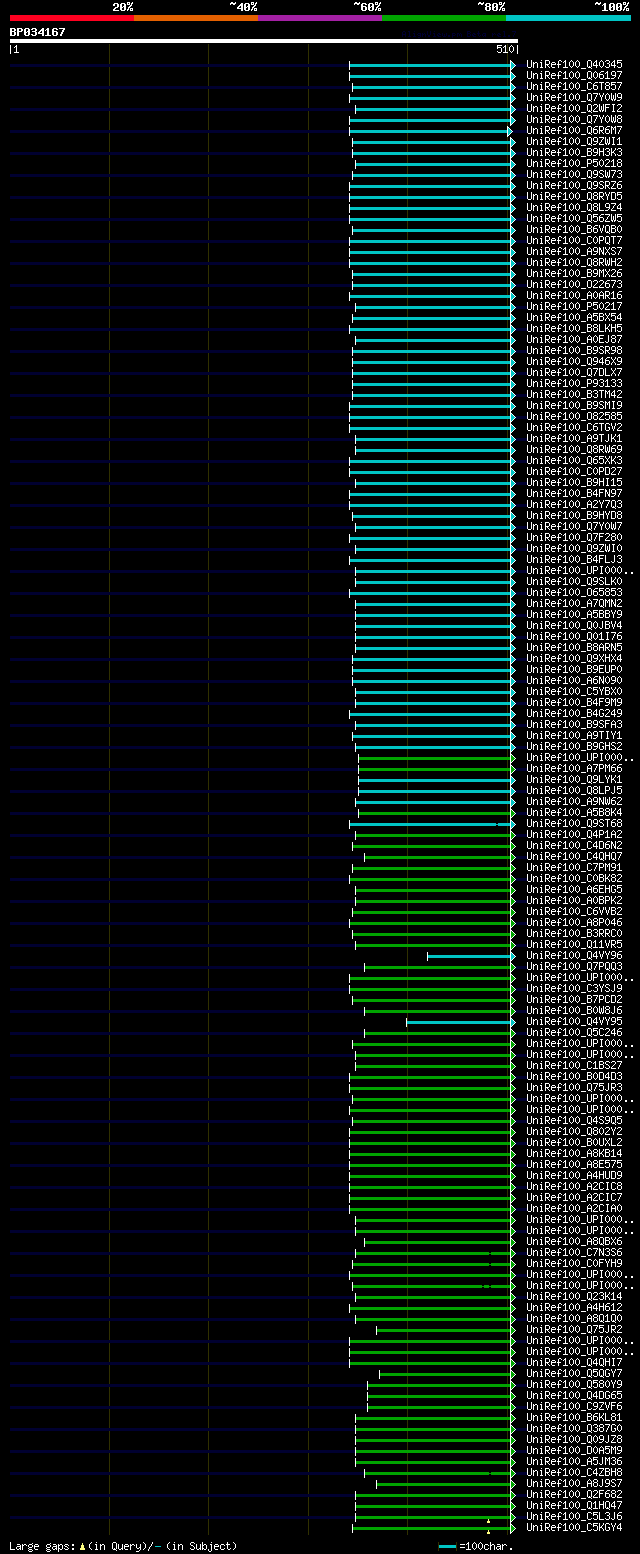Select hit label UniRef100_B8LKH5
Image resolution: width=640 pixels, height=1554 pixels.
click(574, 328)
